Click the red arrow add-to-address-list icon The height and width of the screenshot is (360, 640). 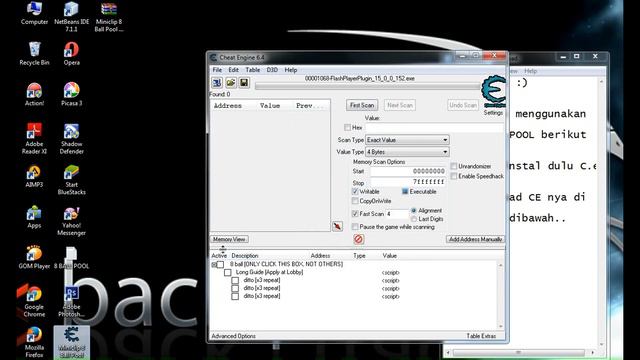click(x=338, y=227)
